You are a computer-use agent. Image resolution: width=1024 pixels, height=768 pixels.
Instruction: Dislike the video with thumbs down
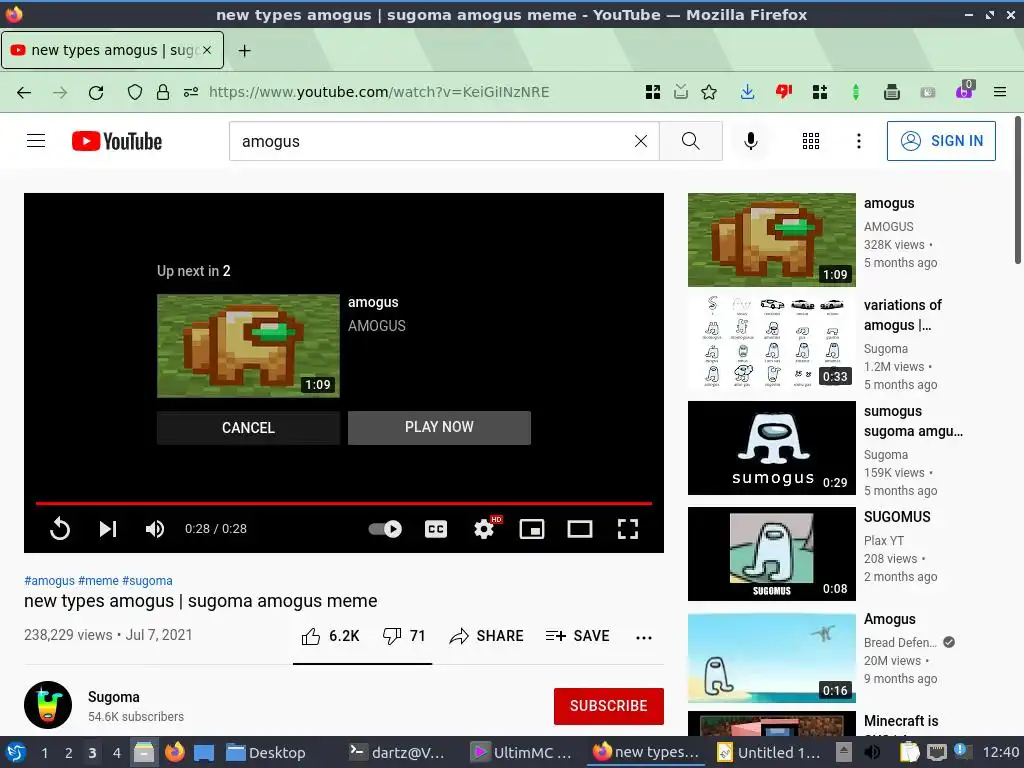click(404, 636)
